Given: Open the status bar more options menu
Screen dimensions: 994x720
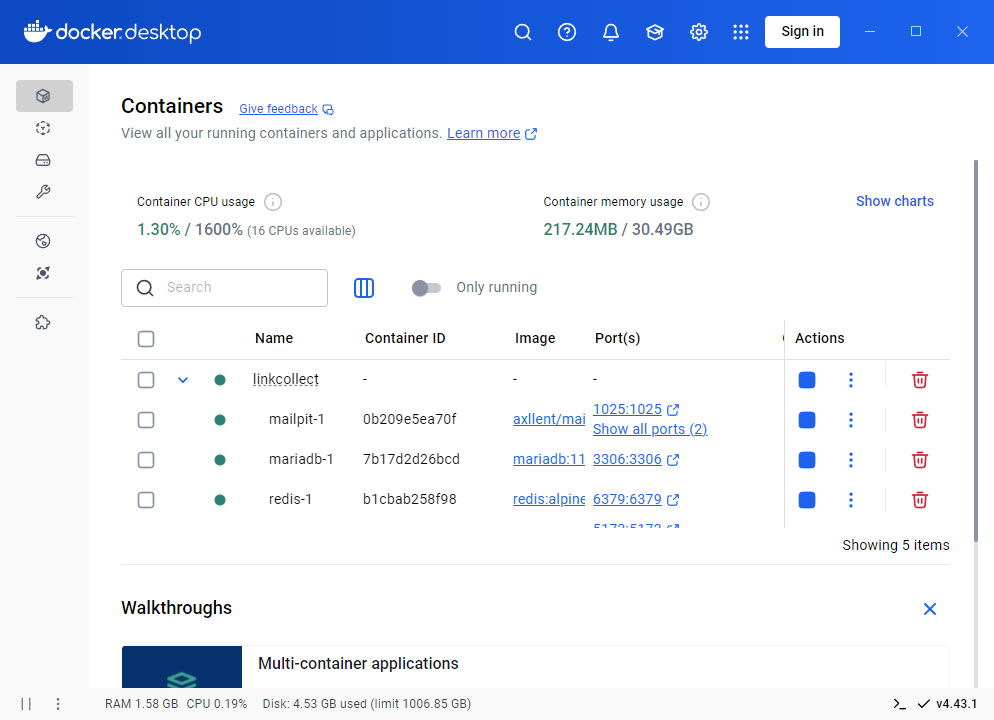Looking at the screenshot, I should (58, 704).
